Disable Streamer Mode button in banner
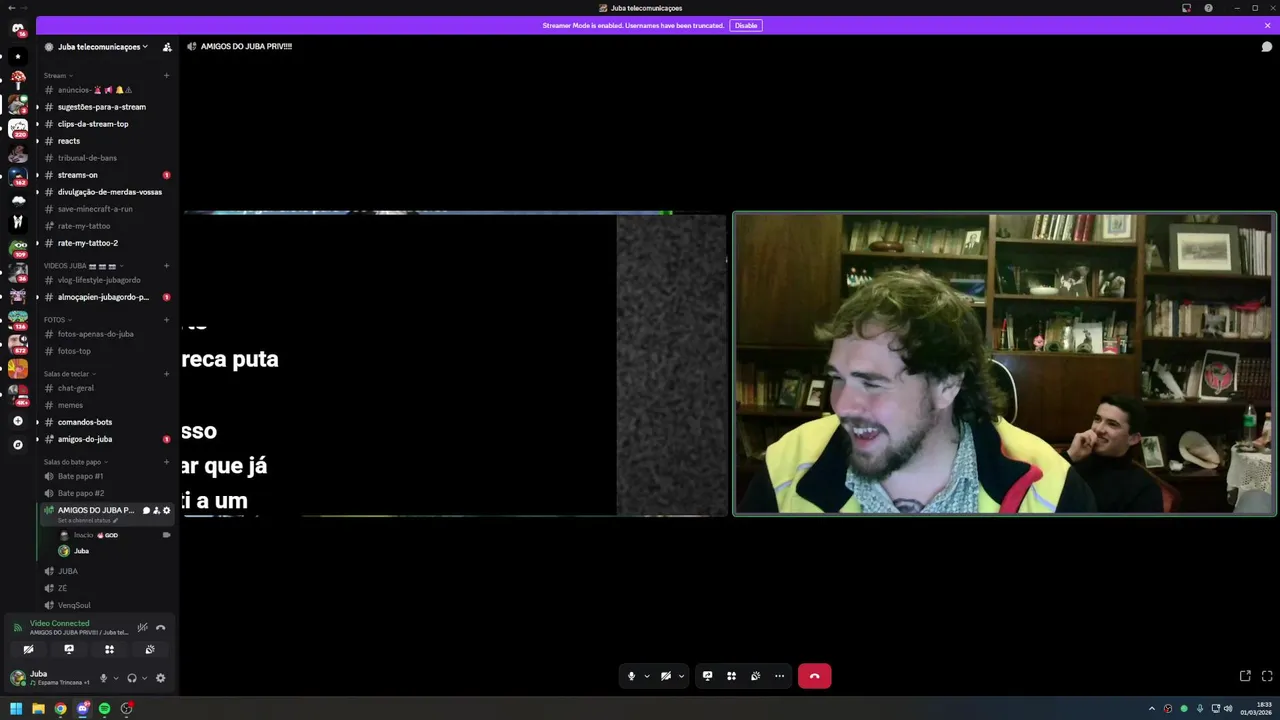This screenshot has height=720, width=1280. point(746,25)
